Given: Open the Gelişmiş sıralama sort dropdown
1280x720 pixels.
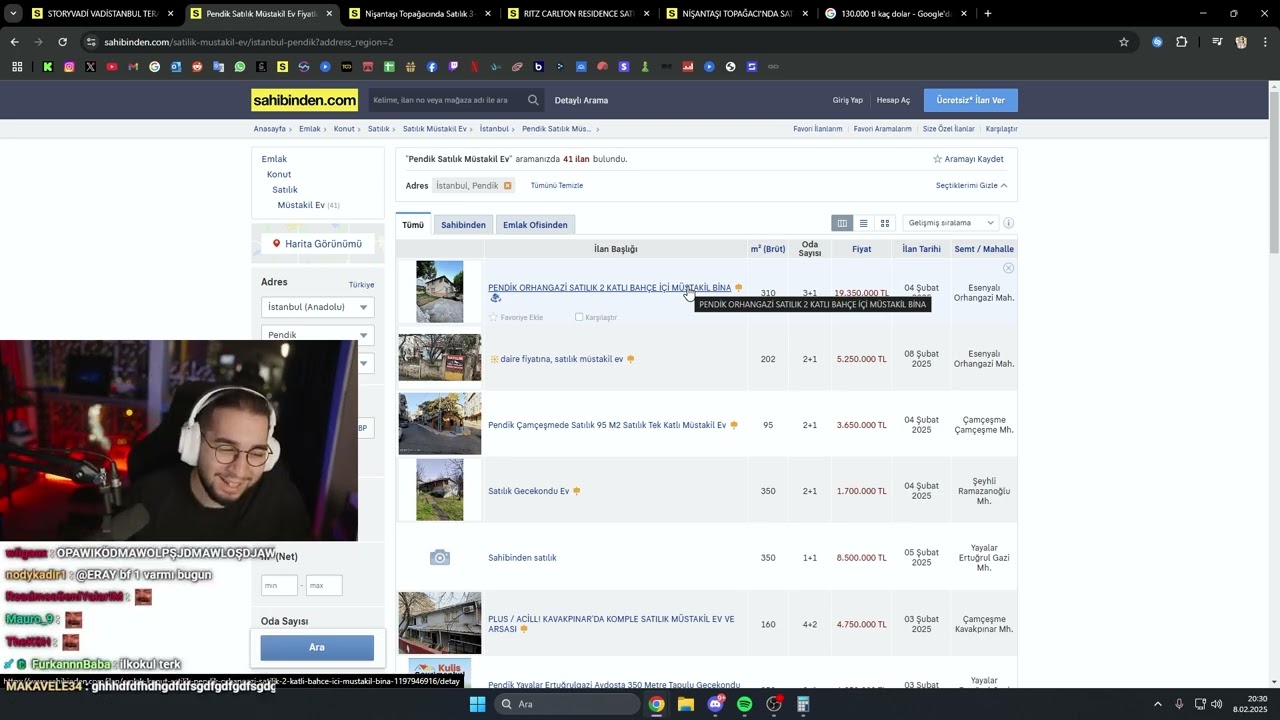Looking at the screenshot, I should tap(950, 223).
